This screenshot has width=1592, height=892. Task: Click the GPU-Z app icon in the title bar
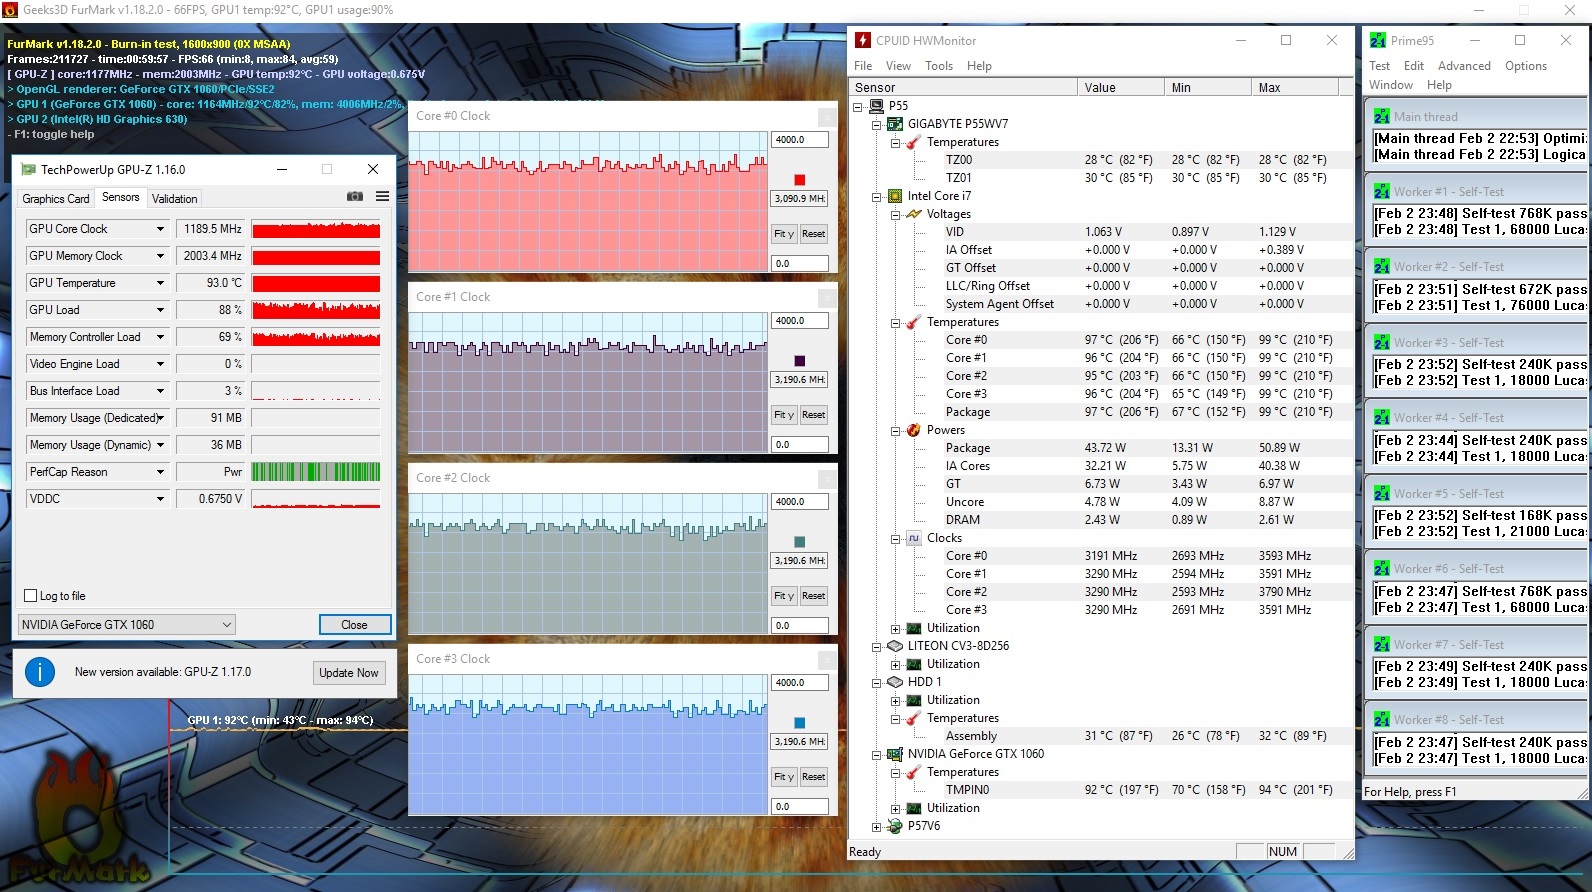click(x=28, y=169)
